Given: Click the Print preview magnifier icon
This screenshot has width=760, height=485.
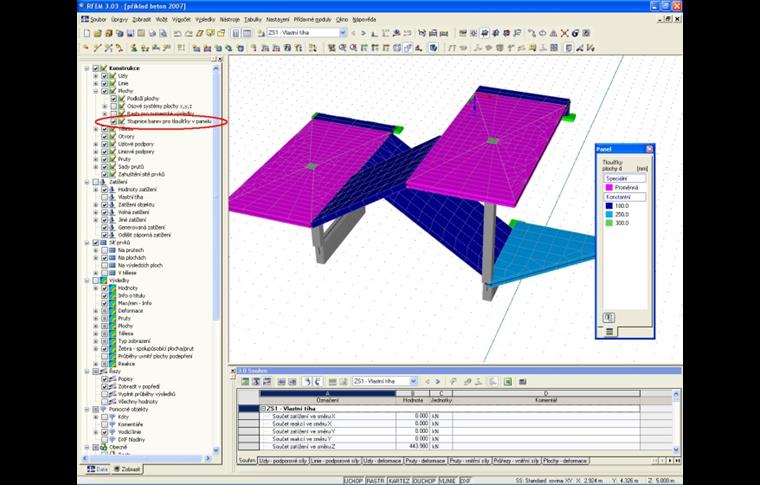Looking at the screenshot, I should [163, 33].
